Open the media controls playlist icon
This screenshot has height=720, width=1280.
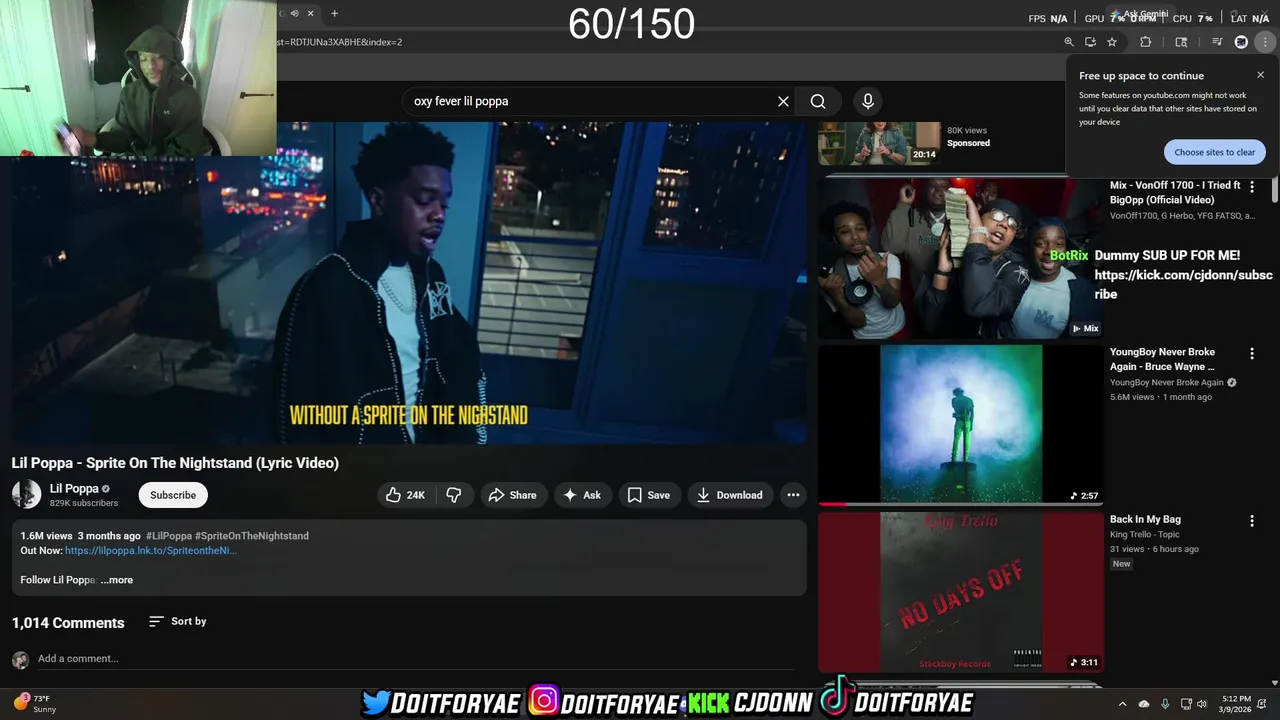(1217, 42)
